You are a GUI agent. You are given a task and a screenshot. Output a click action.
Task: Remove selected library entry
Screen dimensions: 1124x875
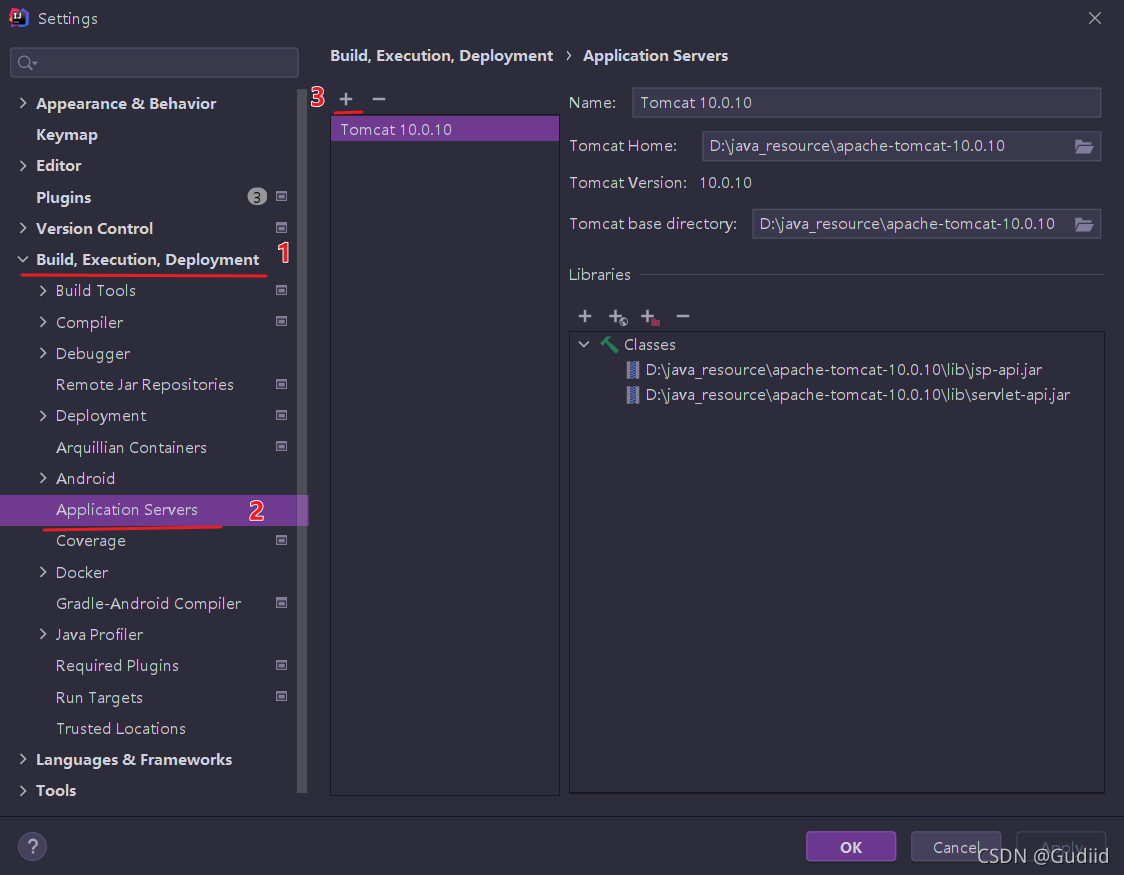pyautogui.click(x=682, y=316)
